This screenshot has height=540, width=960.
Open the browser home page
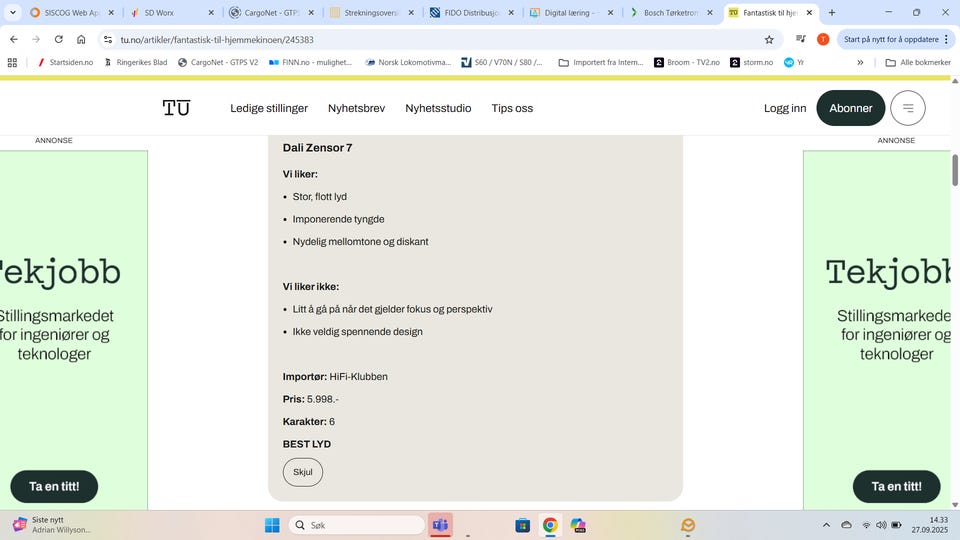click(81, 39)
